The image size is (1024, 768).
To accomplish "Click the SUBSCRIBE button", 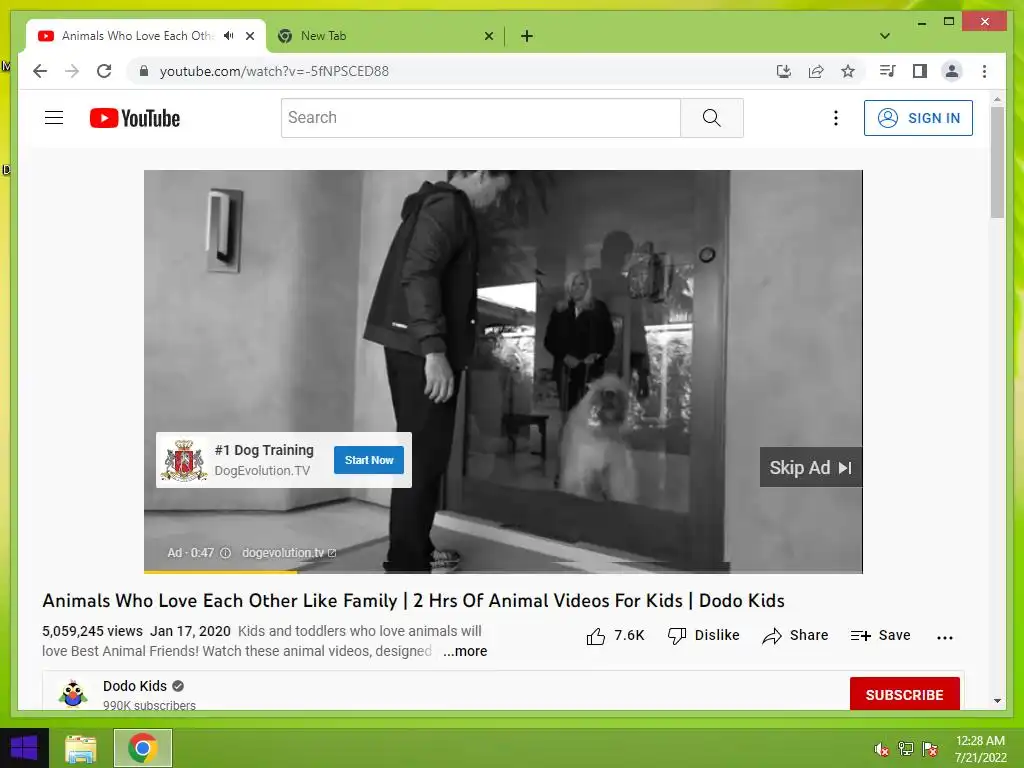I will (x=904, y=695).
